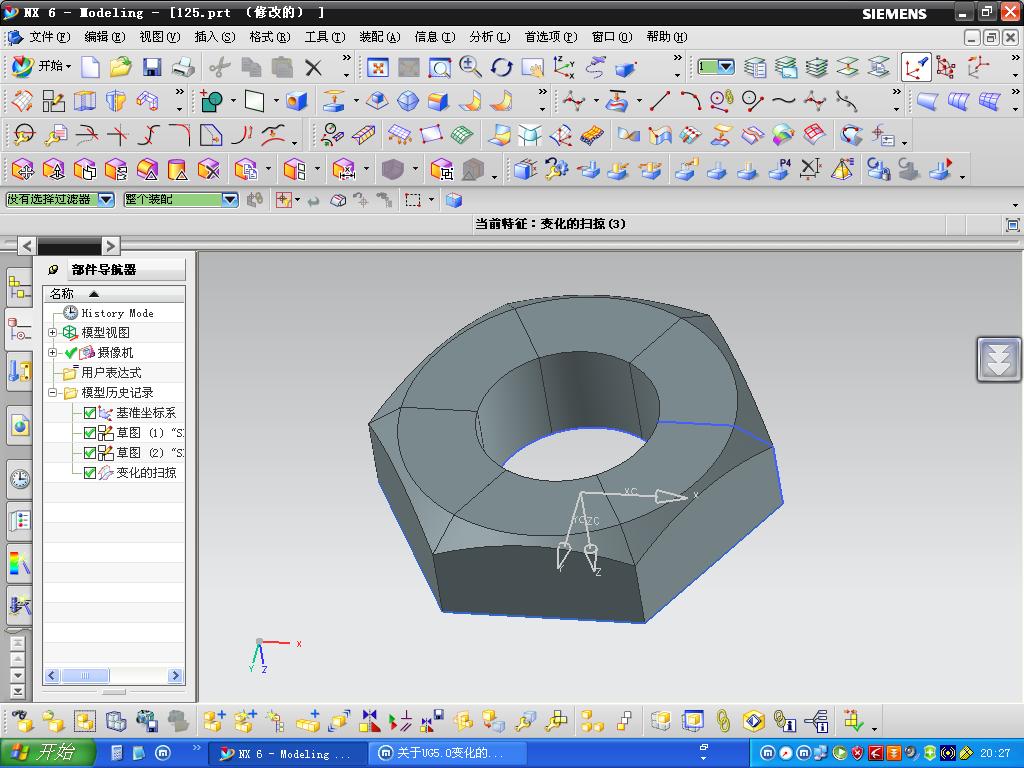Click the left arrow above the navigator
The height and width of the screenshot is (768, 1024).
coord(27,246)
